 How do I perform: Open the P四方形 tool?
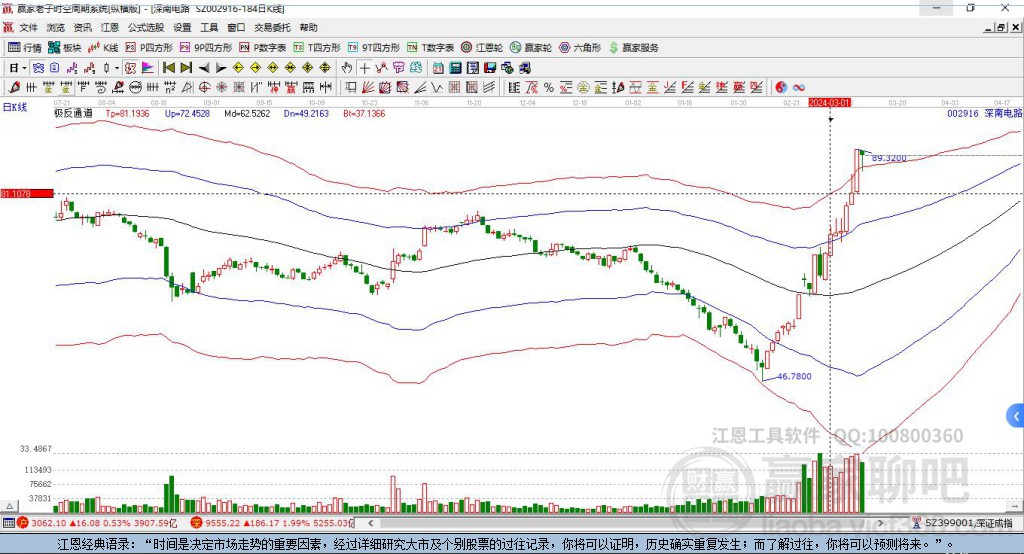pyautogui.click(x=149, y=48)
